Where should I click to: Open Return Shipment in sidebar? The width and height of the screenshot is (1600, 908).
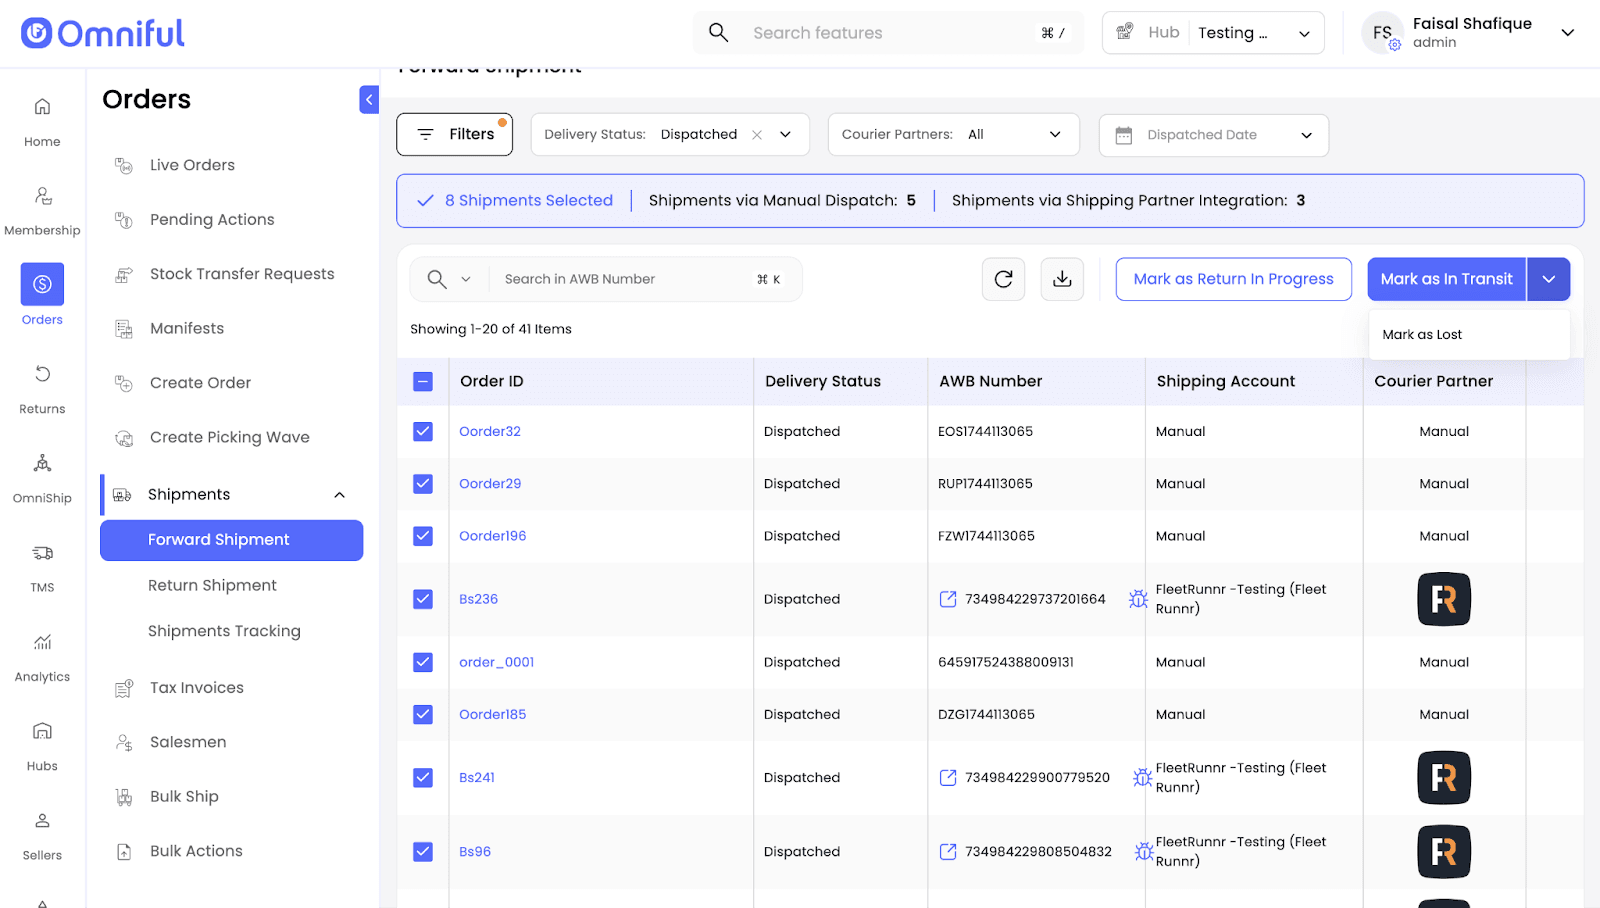[x=212, y=585]
